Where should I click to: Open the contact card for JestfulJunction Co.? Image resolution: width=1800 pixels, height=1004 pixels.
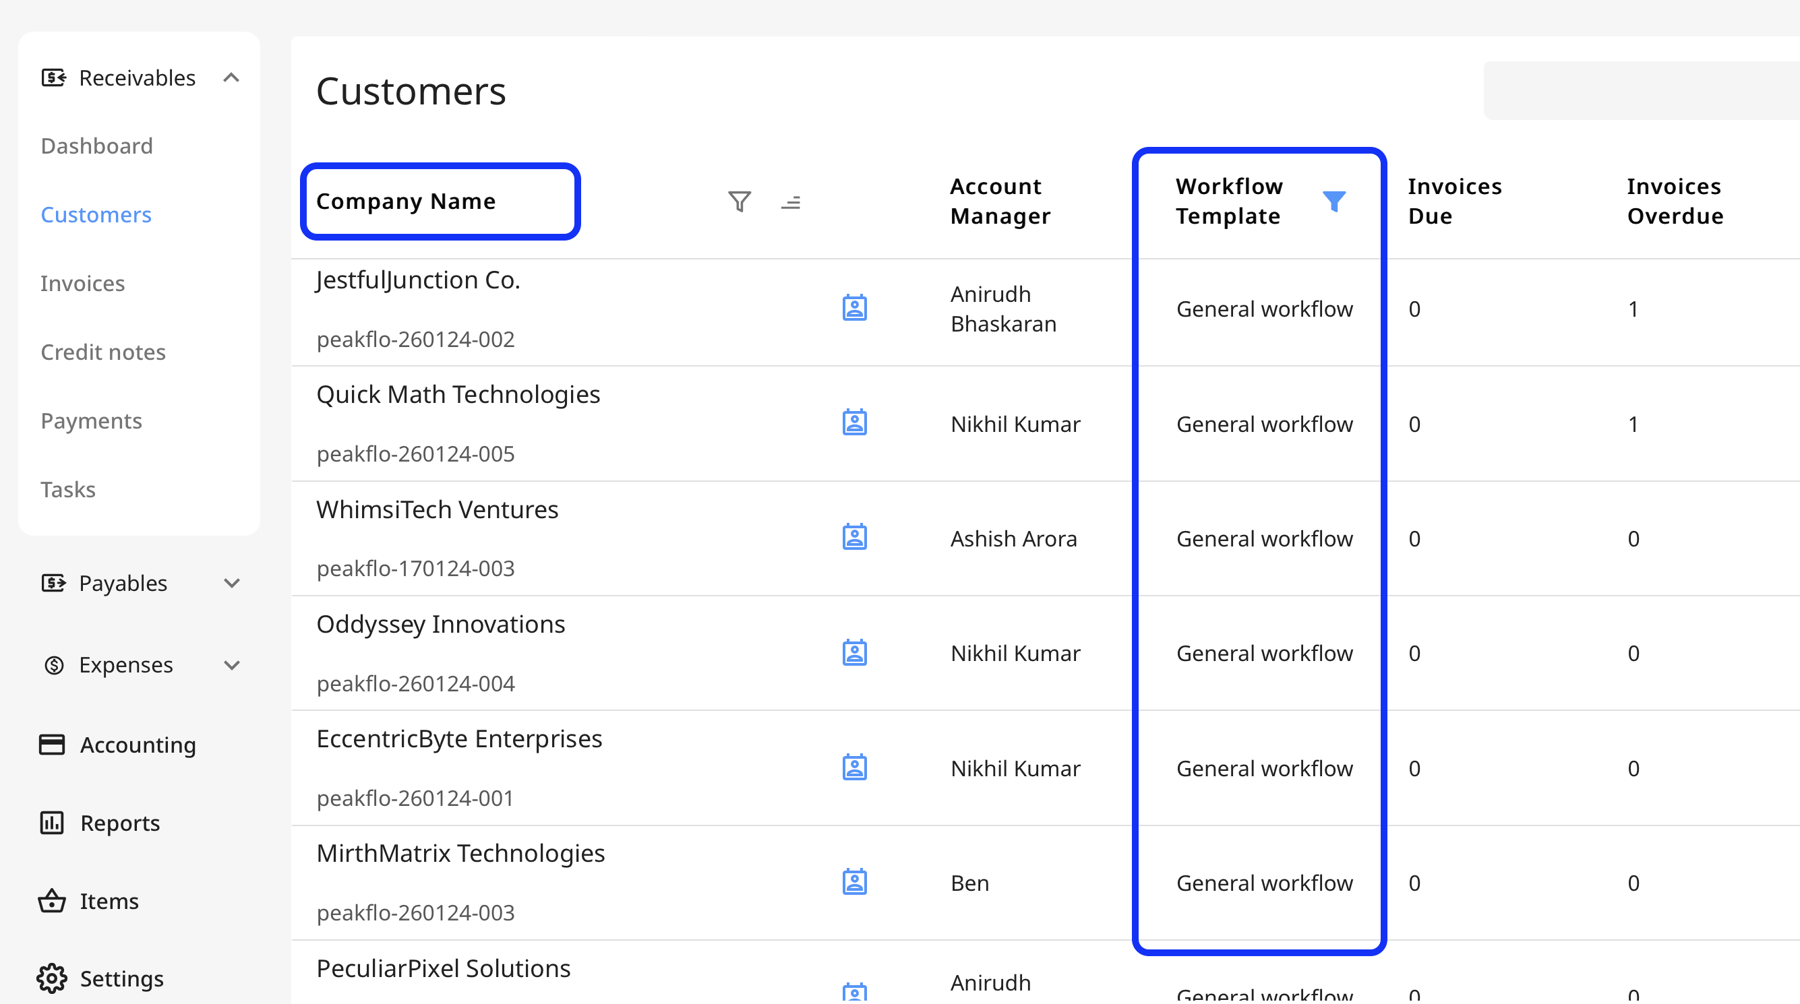tap(855, 307)
